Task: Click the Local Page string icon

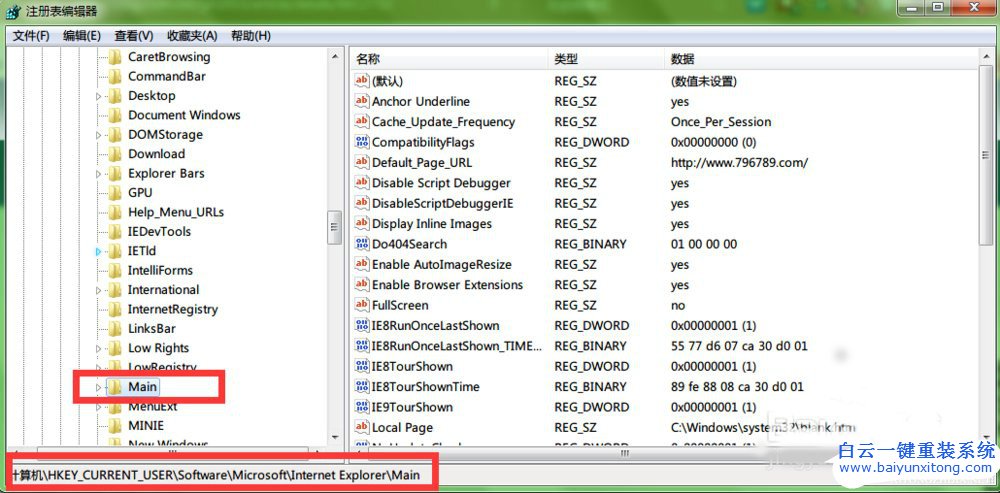Action: click(362, 427)
